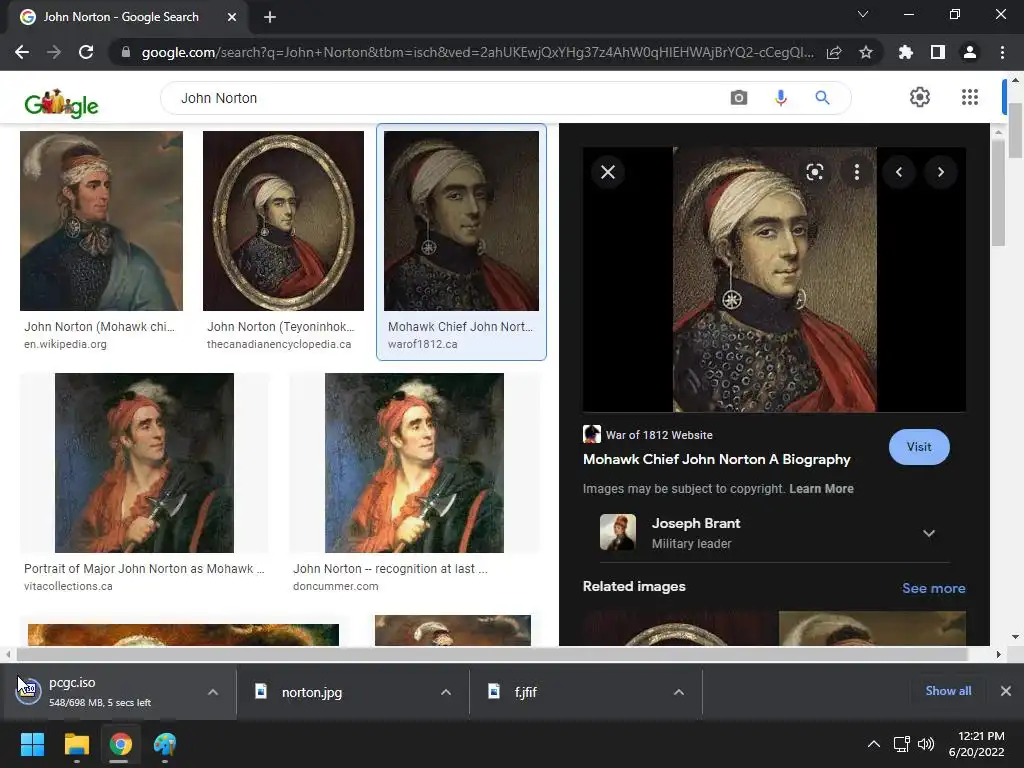The image size is (1024, 768).
Task: Open Chrome profile avatar menu
Action: click(970, 52)
